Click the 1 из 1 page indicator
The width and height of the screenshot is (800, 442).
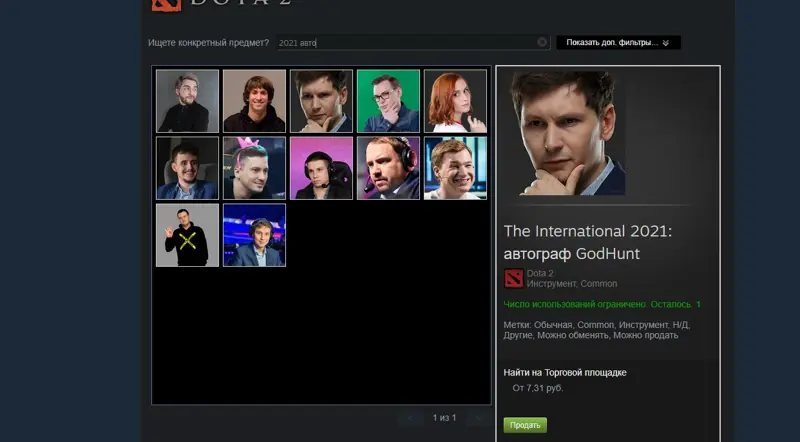pyautogui.click(x=444, y=418)
